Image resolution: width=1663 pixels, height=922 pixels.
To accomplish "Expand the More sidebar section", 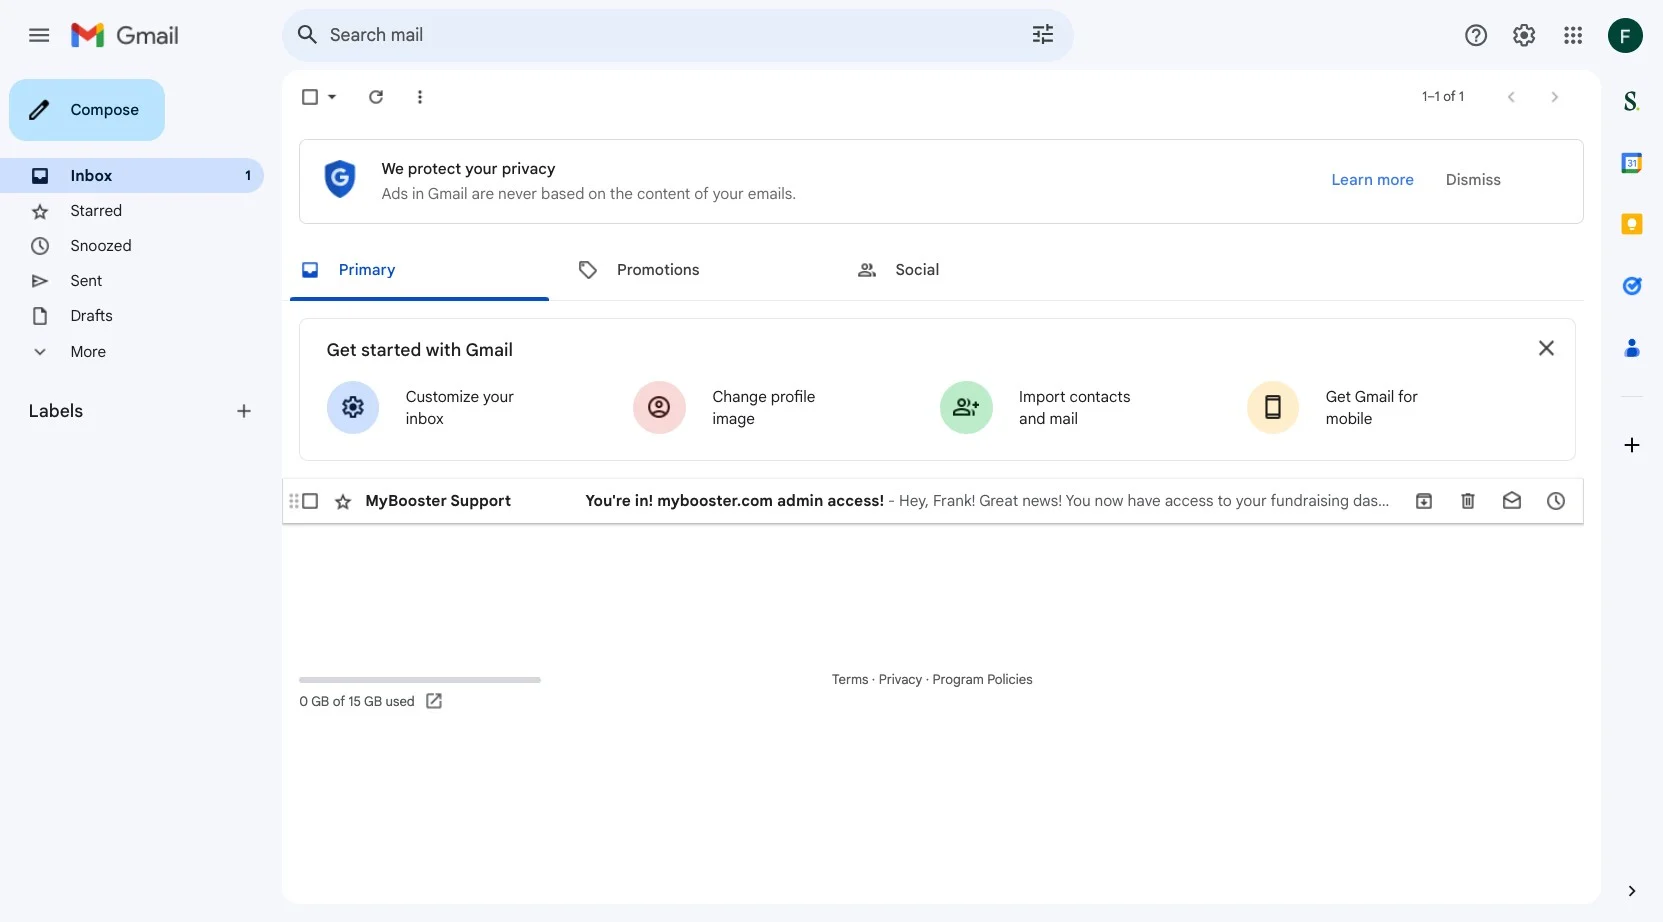I will coord(88,352).
